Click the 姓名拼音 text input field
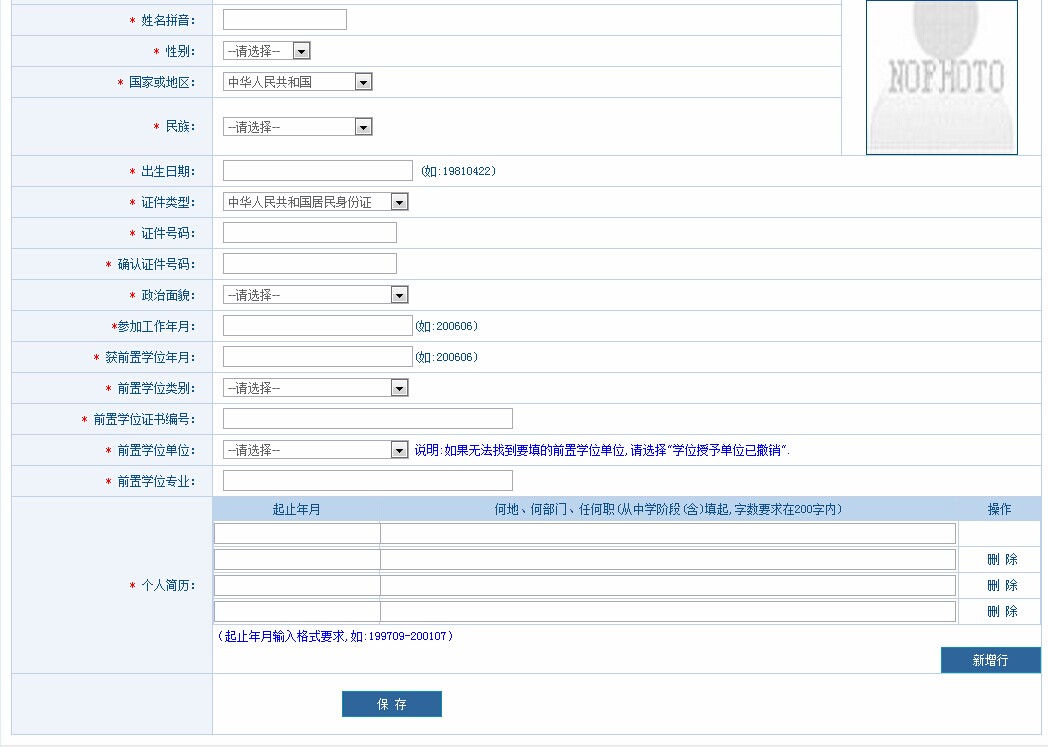The height and width of the screenshot is (747, 1048). pos(284,20)
